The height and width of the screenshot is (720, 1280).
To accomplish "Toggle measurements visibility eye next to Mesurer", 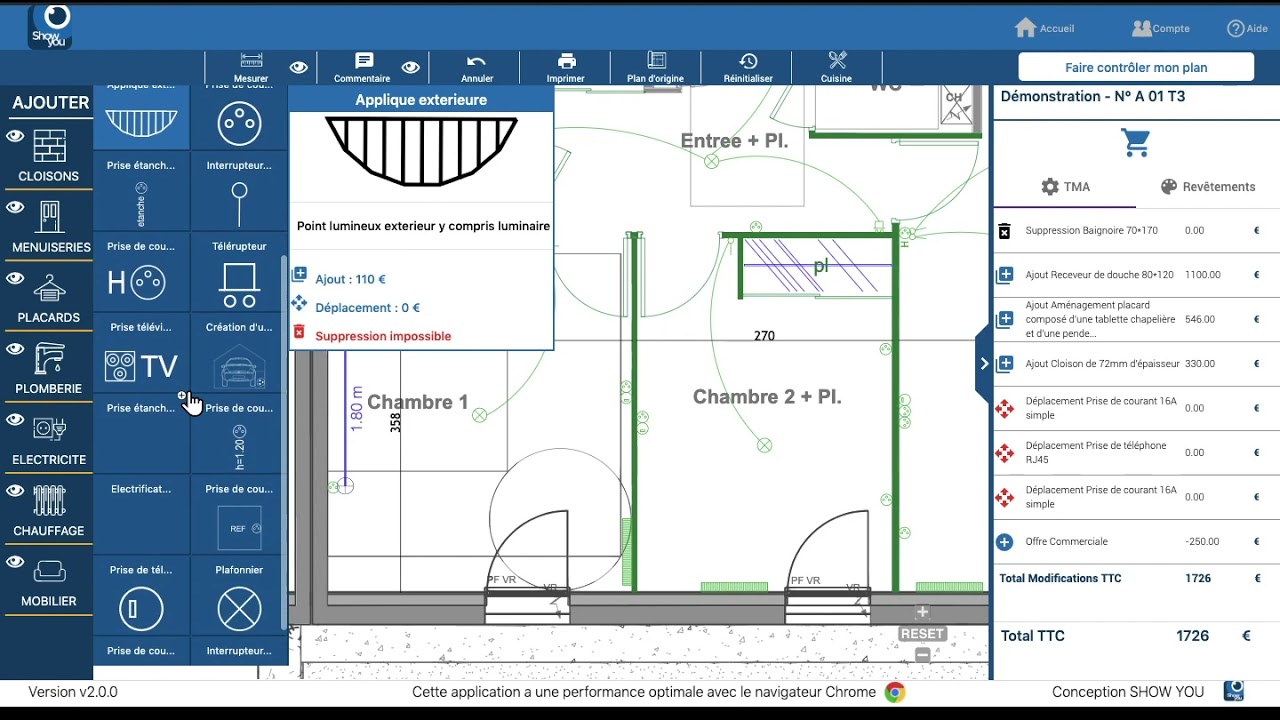I will tap(298, 67).
